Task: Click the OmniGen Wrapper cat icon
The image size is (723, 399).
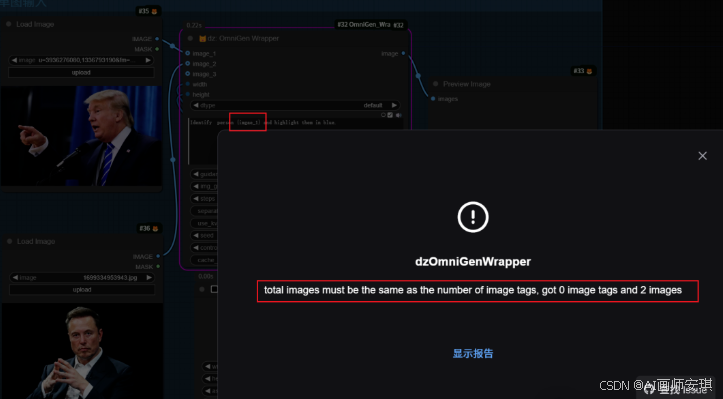Action: click(x=202, y=38)
